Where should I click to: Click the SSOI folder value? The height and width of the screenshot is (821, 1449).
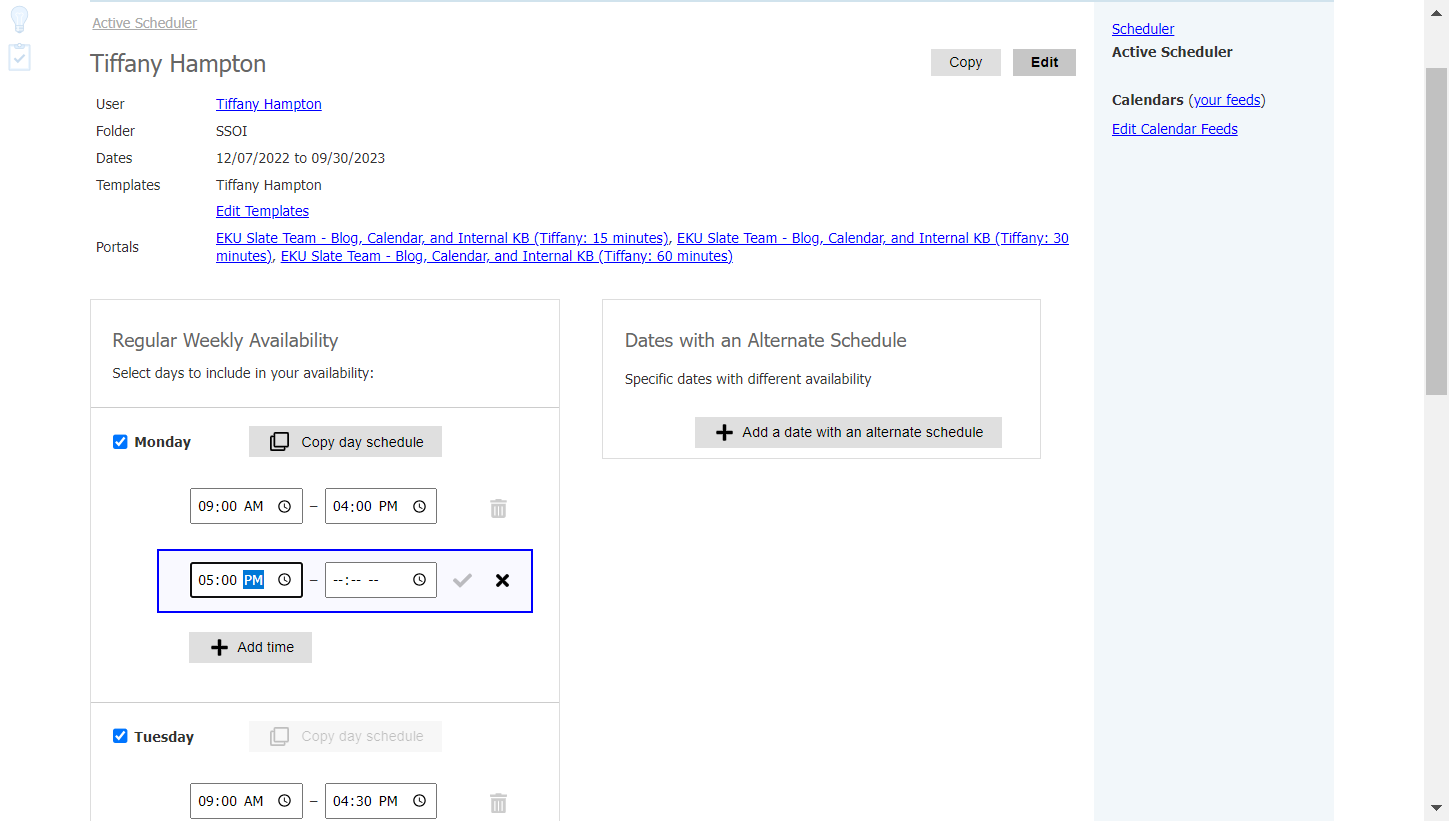pyautogui.click(x=231, y=131)
